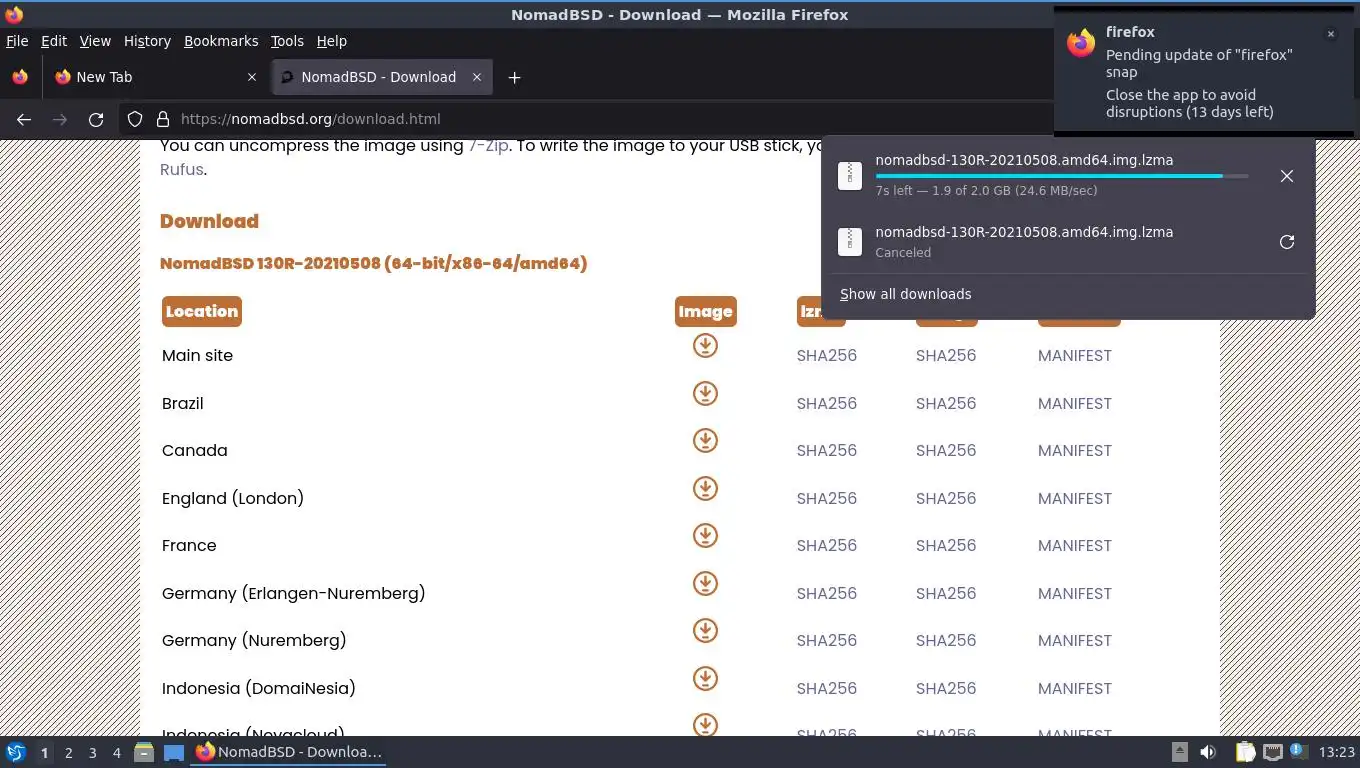The image size is (1360, 768).
Task: Open the 7-Zip link
Action: point(488,146)
